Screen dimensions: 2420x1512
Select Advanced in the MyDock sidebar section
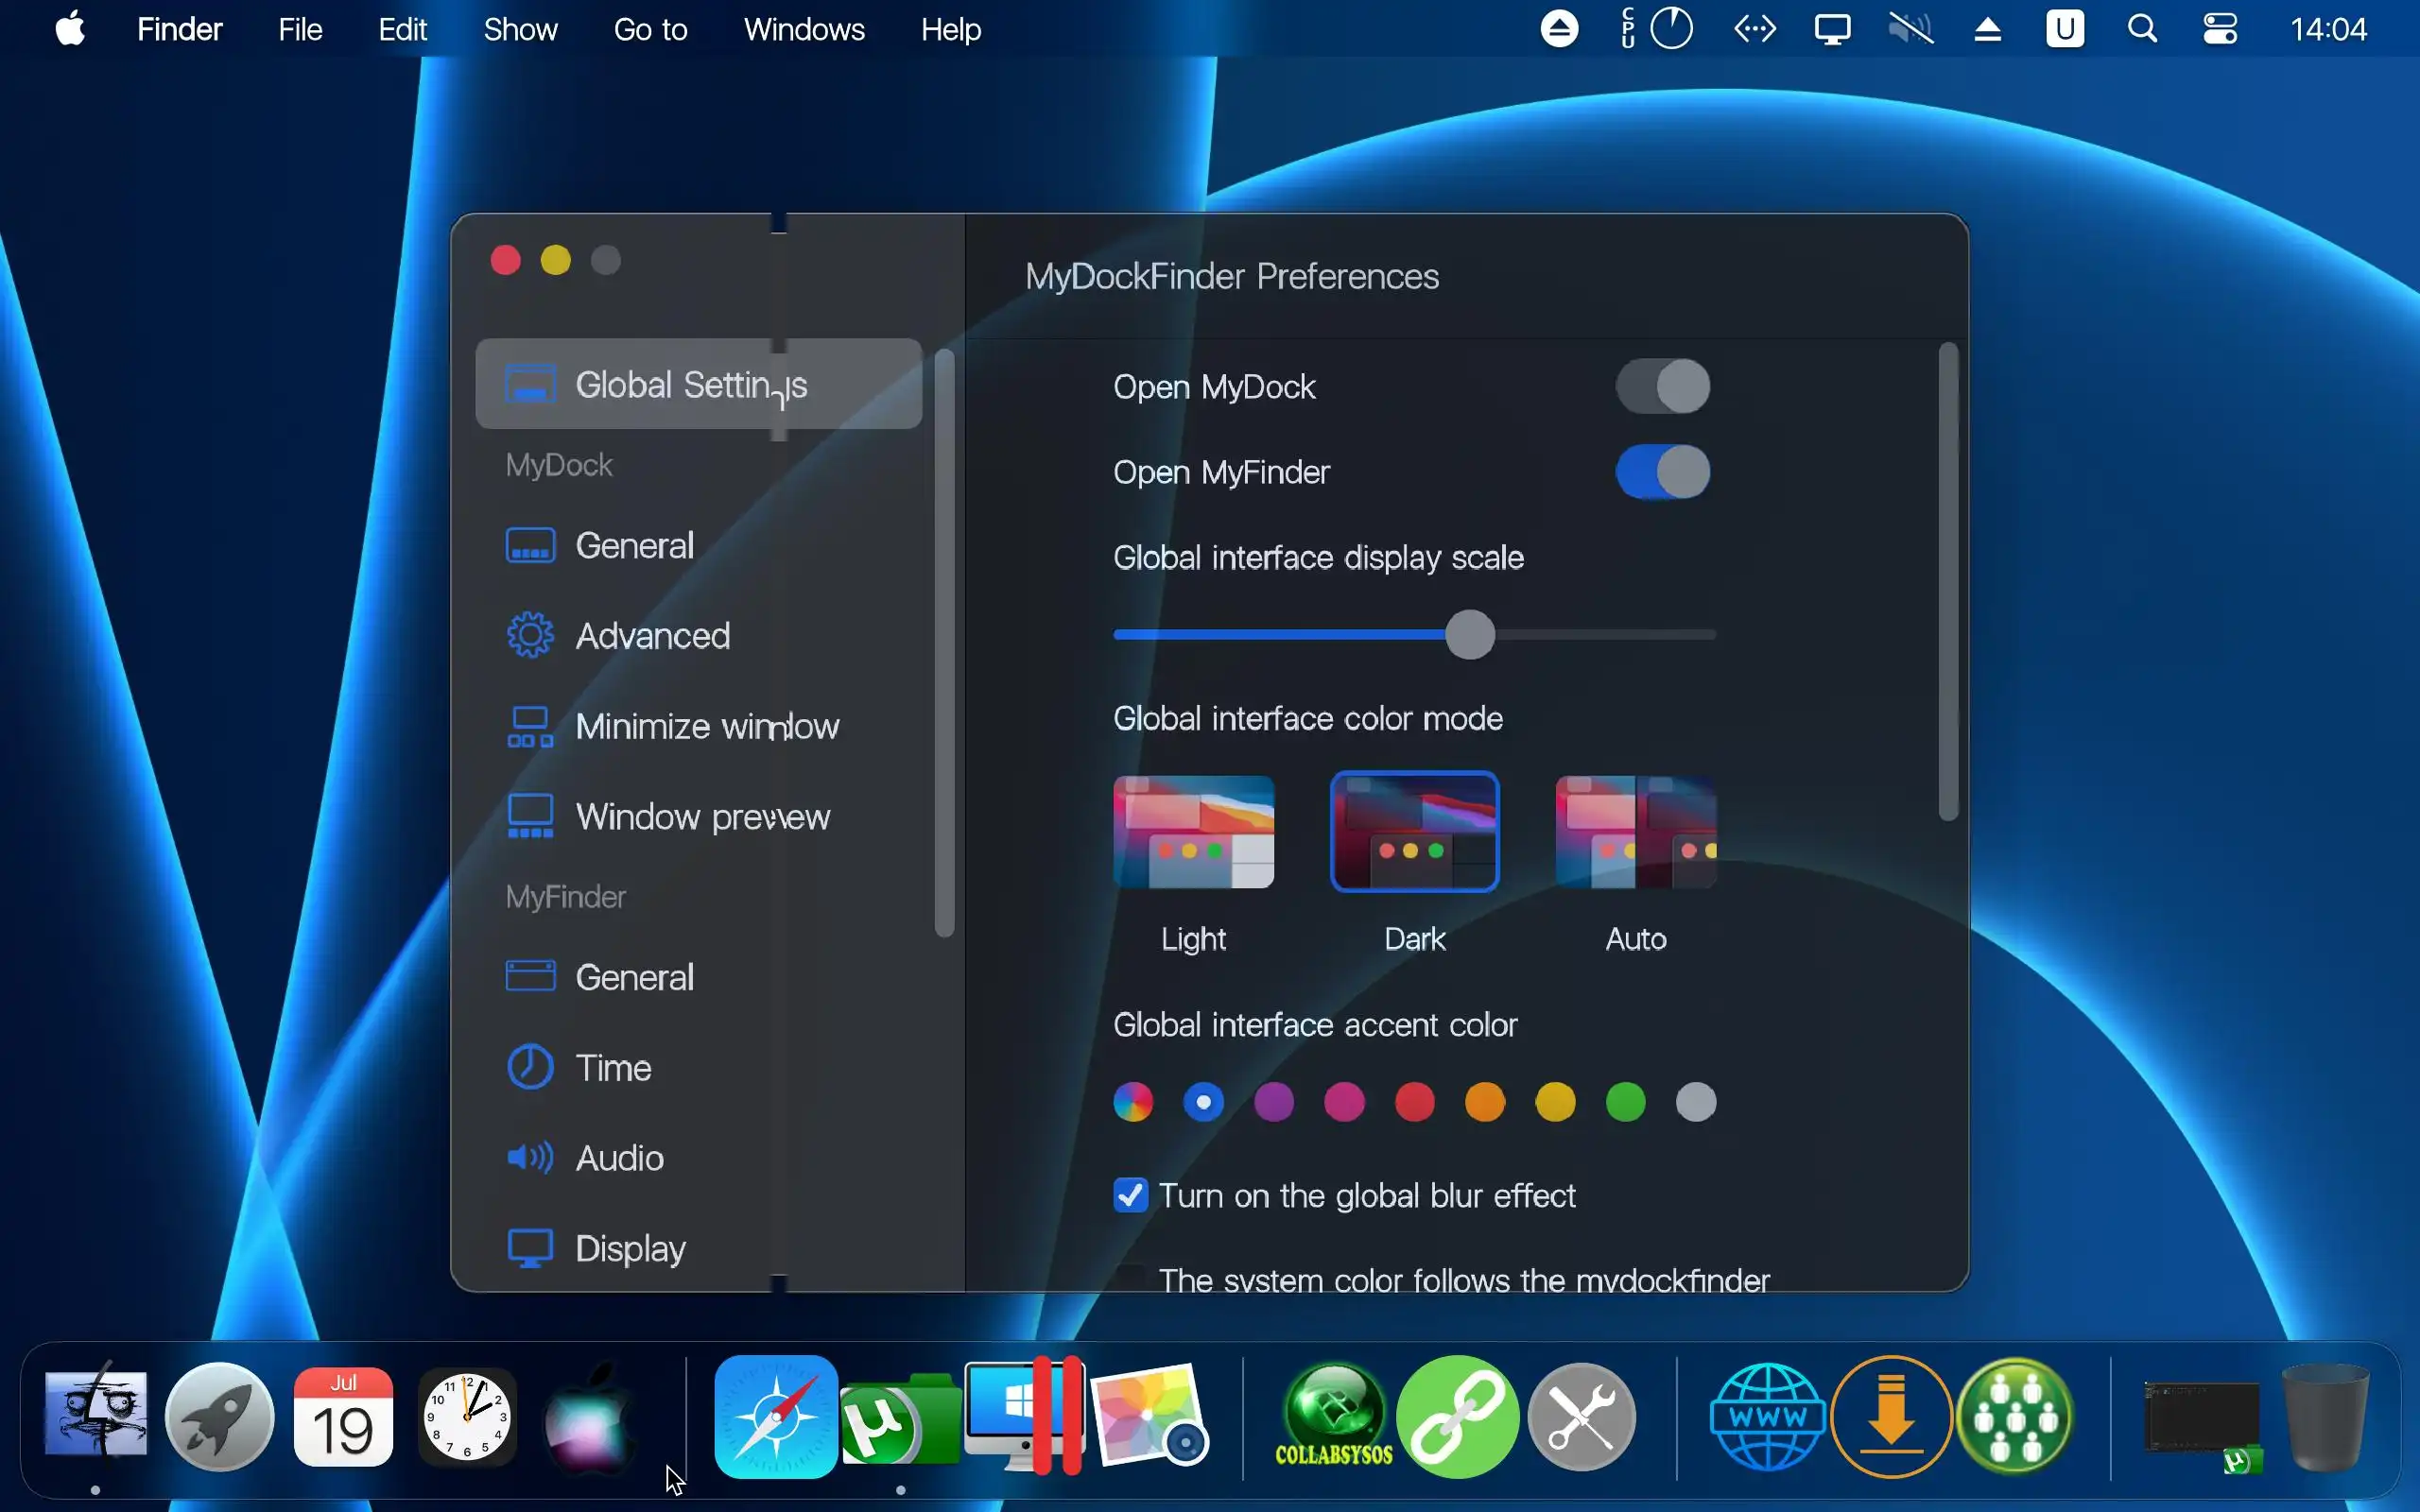click(x=652, y=636)
